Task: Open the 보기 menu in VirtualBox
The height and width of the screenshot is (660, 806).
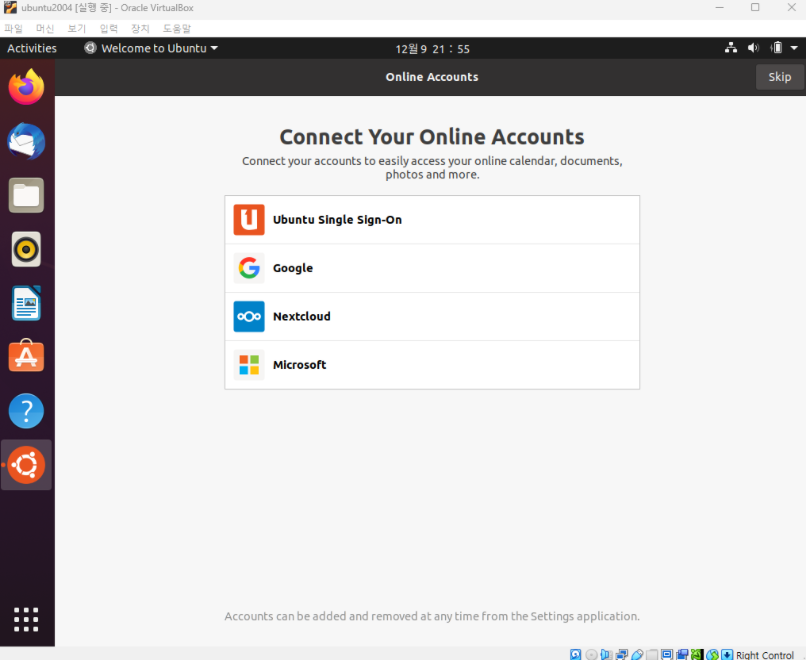Action: pos(77,28)
